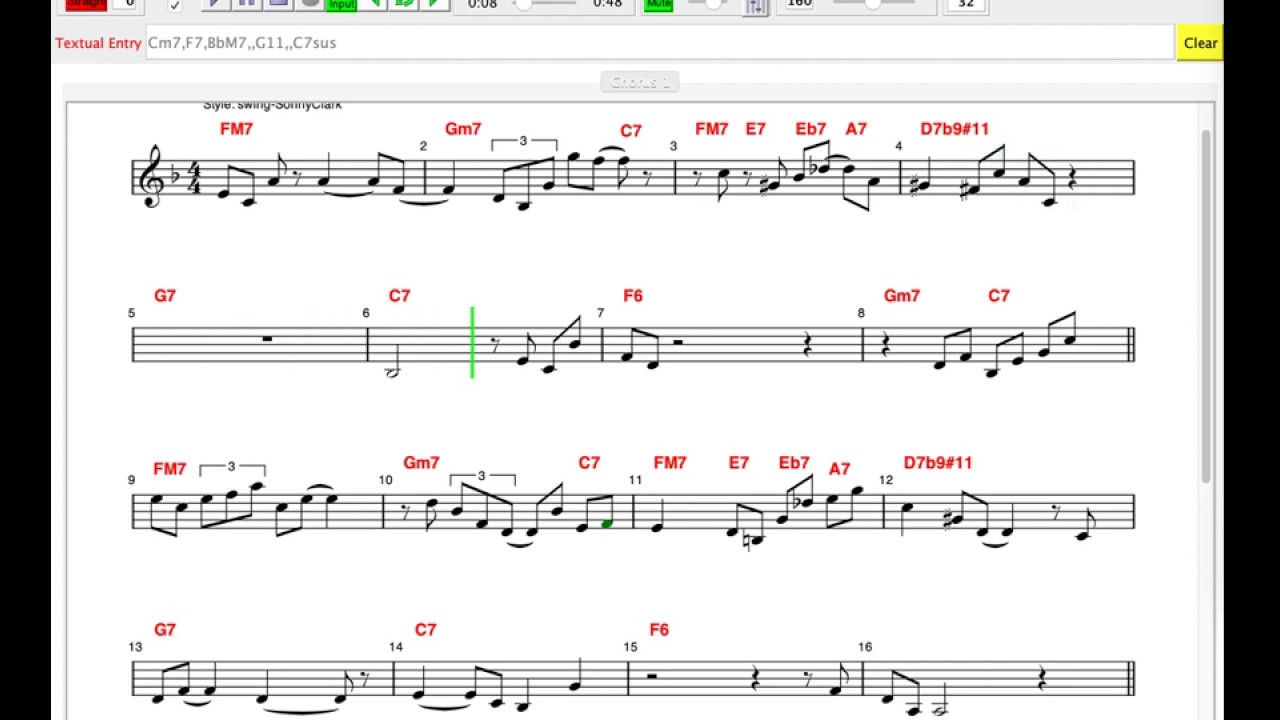Click the green playback cursor in measure 6

point(472,343)
